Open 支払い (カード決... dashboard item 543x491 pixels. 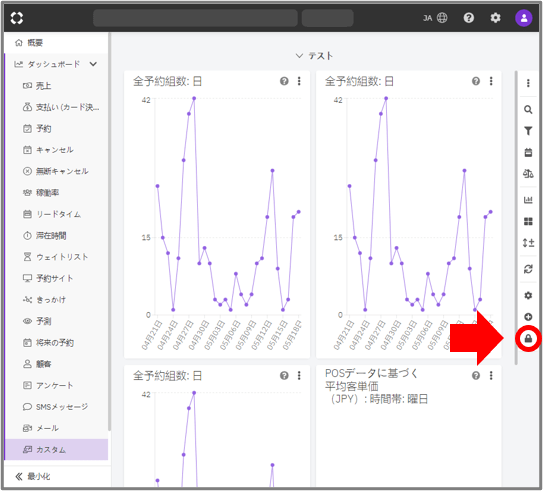pos(56,107)
